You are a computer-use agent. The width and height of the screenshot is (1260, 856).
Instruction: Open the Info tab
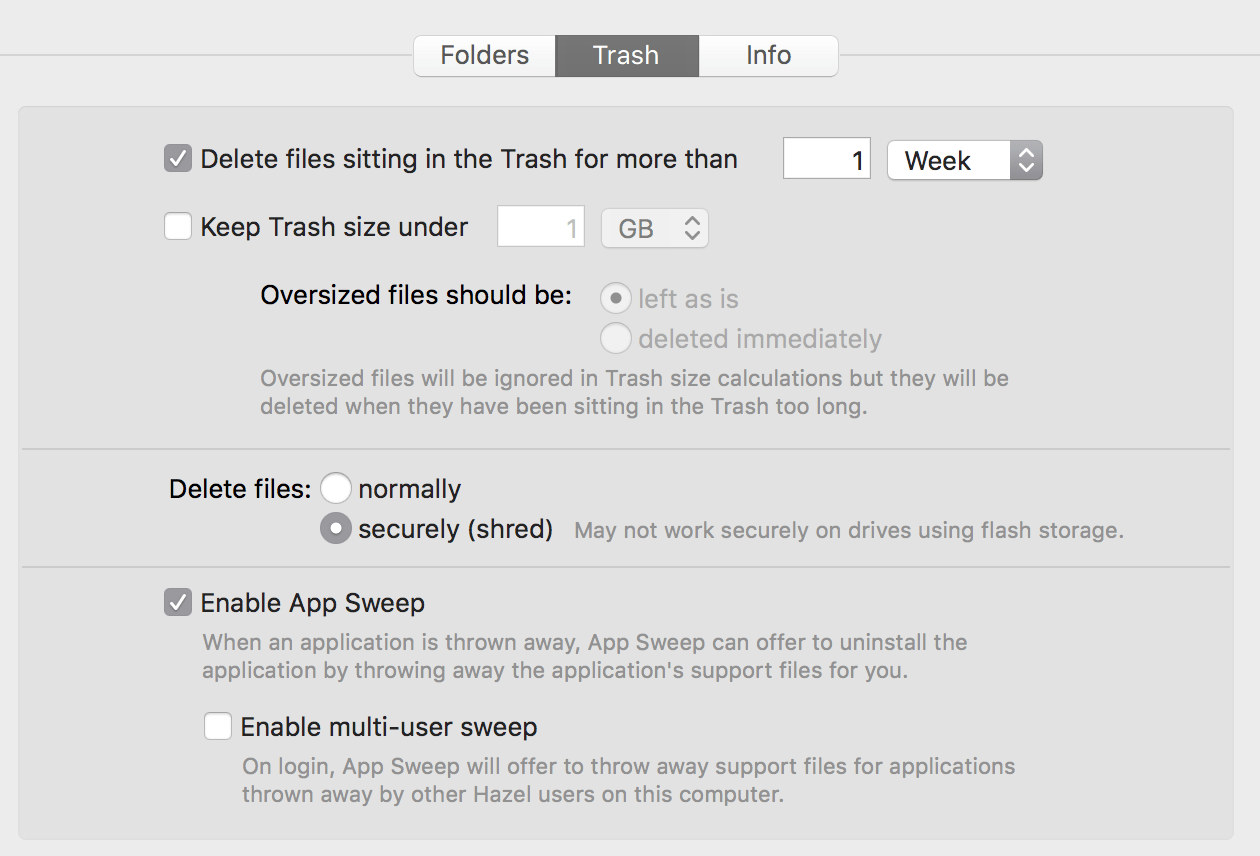768,56
